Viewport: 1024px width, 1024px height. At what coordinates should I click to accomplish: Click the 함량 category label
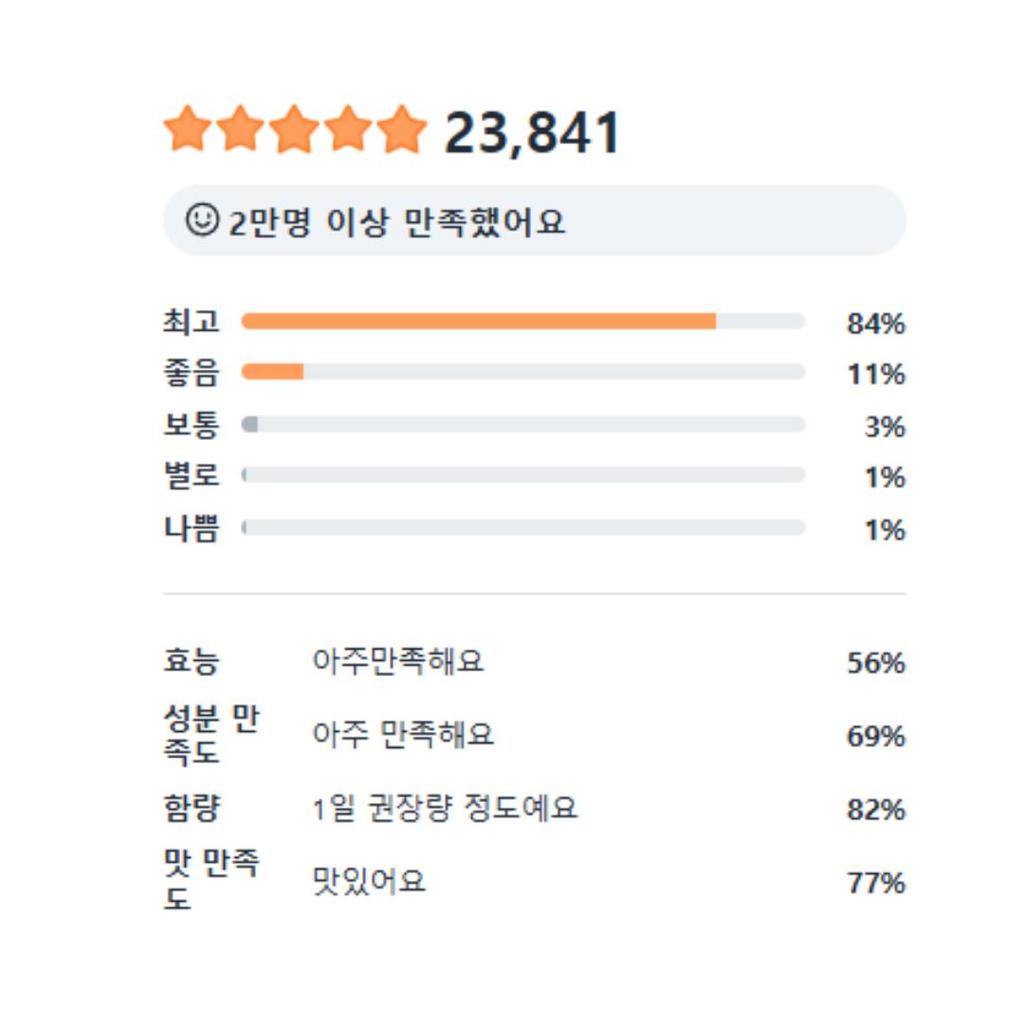190,808
